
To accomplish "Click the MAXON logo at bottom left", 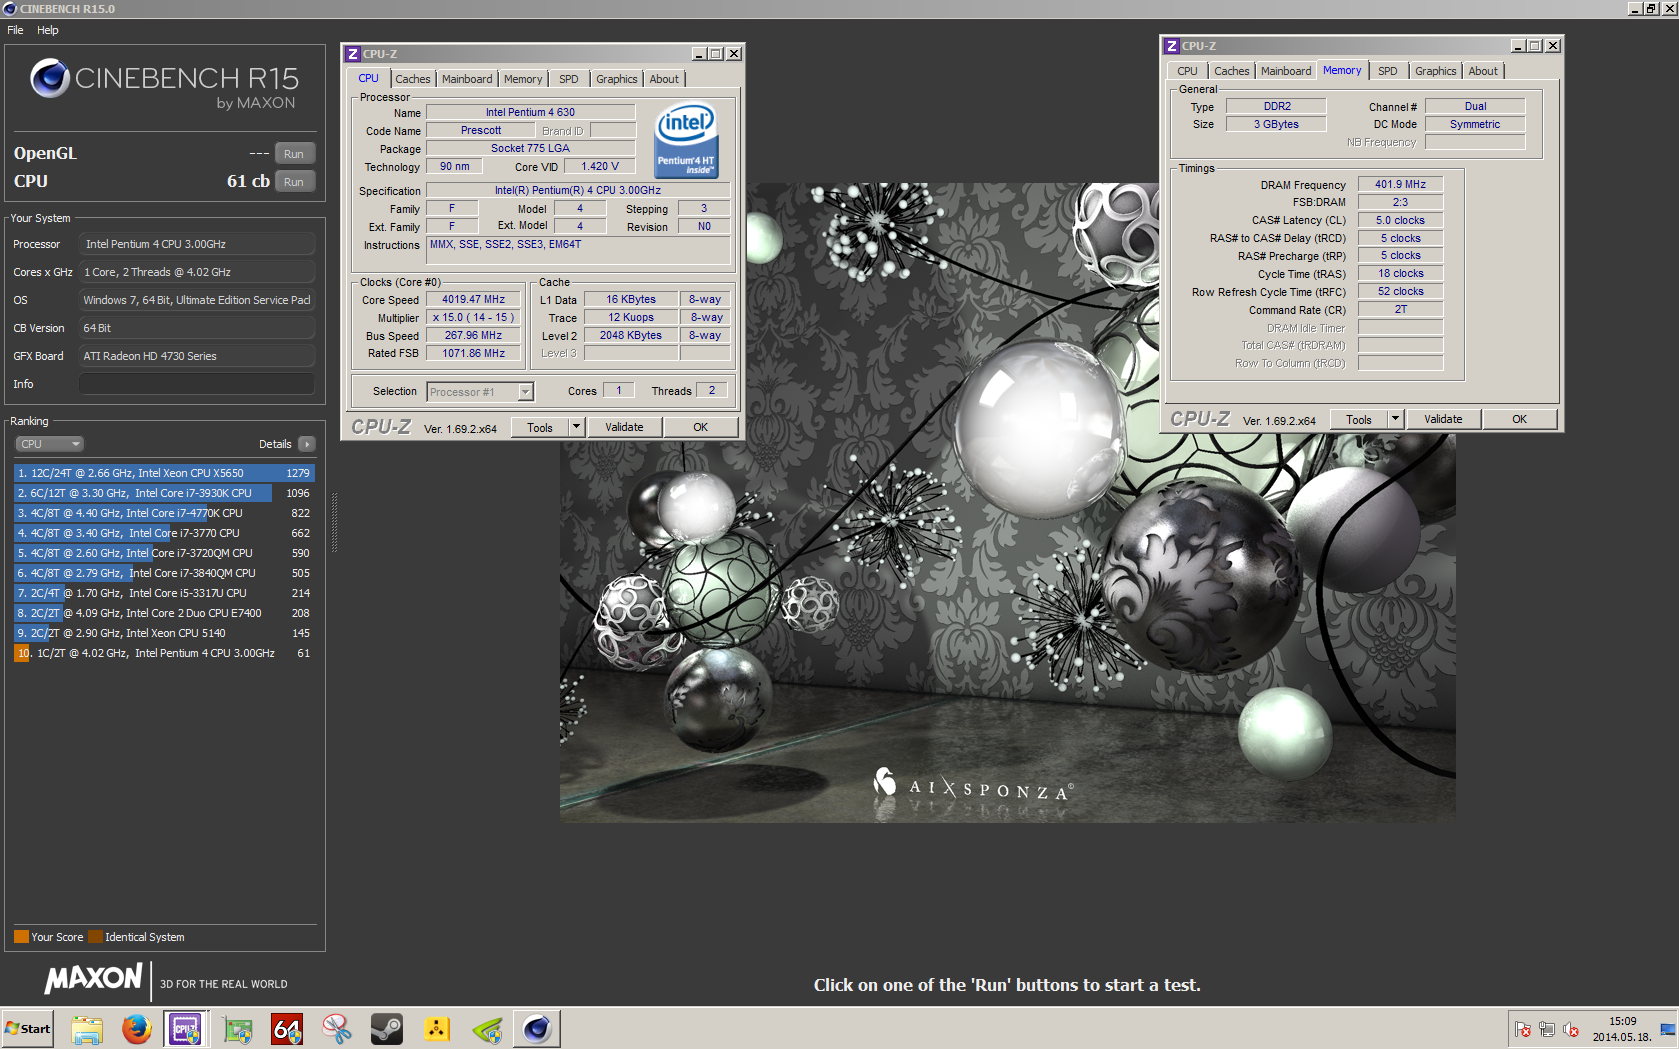I will click(93, 979).
